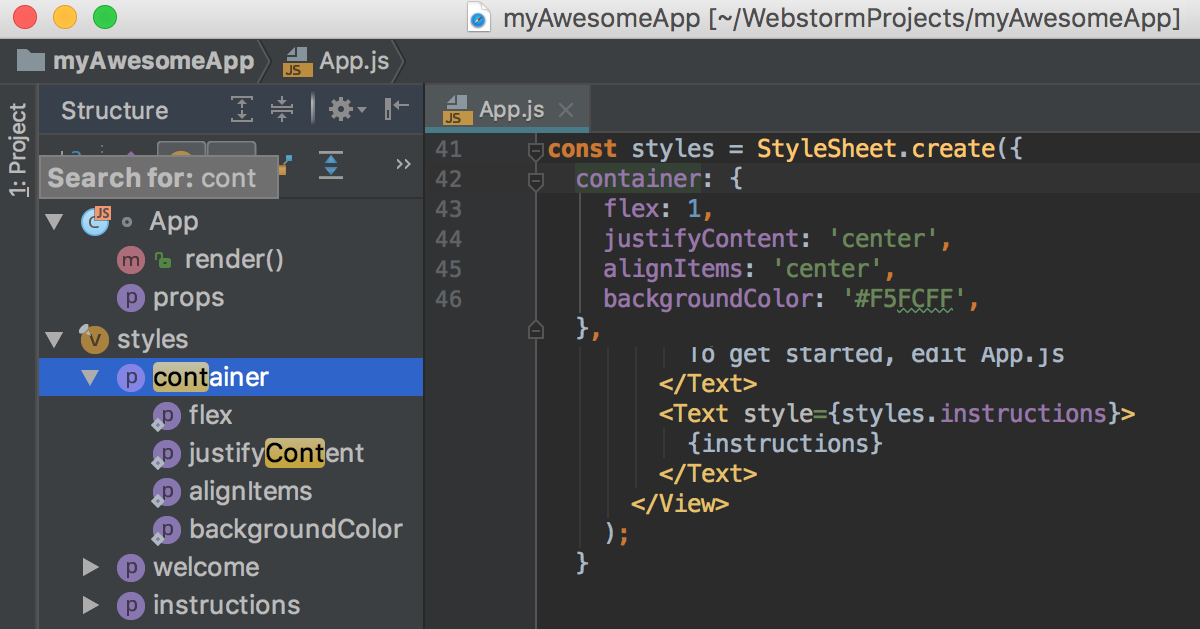Close the App.js editor tab
The image size is (1200, 629).
[566, 110]
